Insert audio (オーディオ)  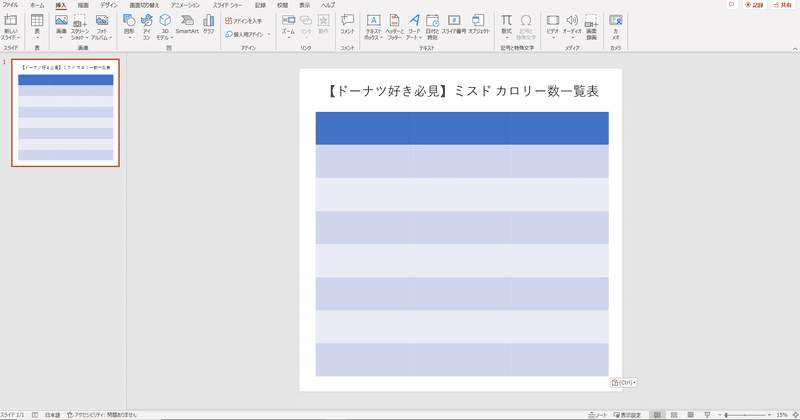pos(572,27)
